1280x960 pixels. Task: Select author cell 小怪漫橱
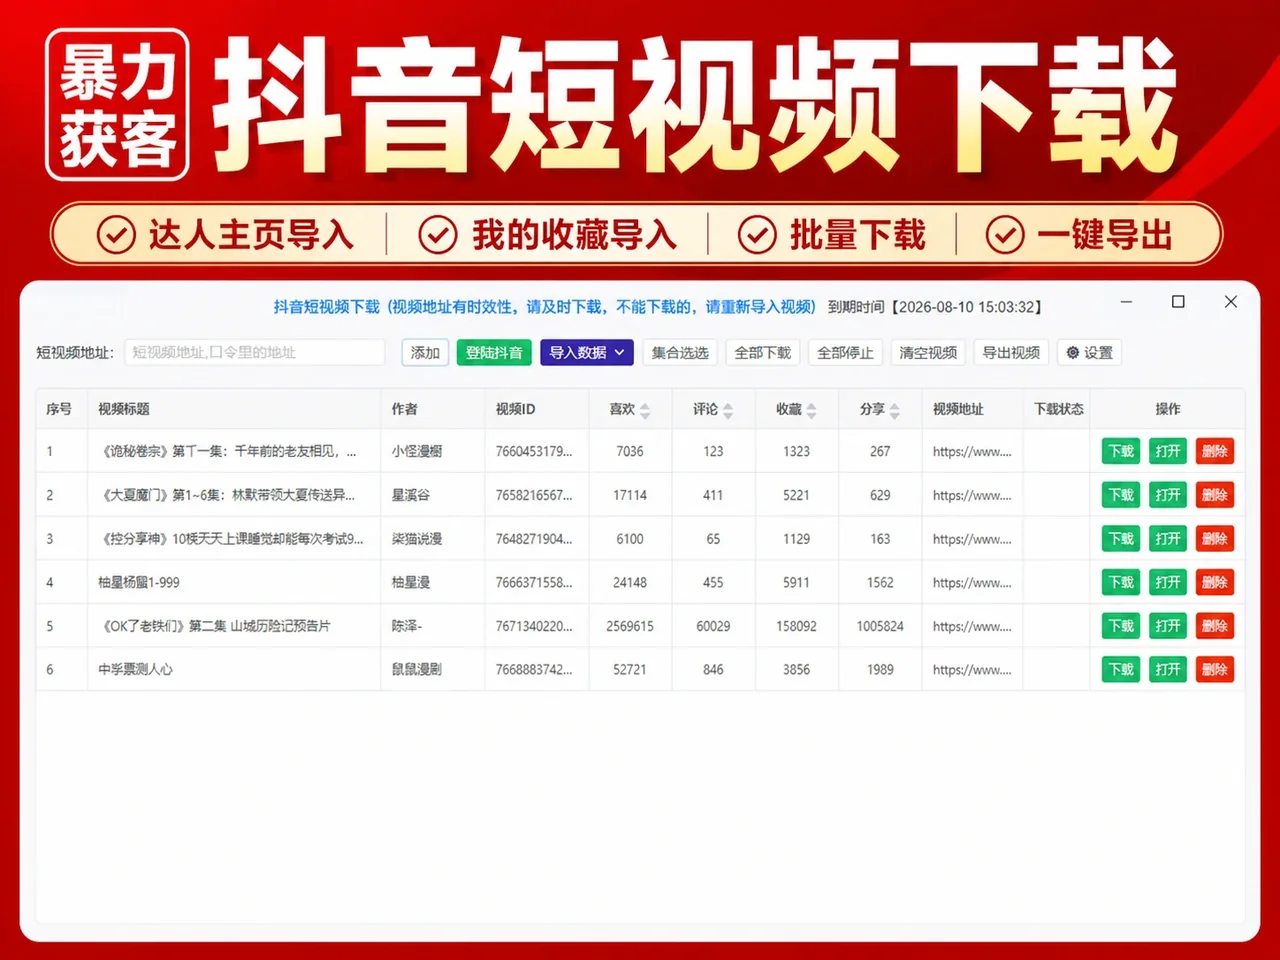(417, 452)
